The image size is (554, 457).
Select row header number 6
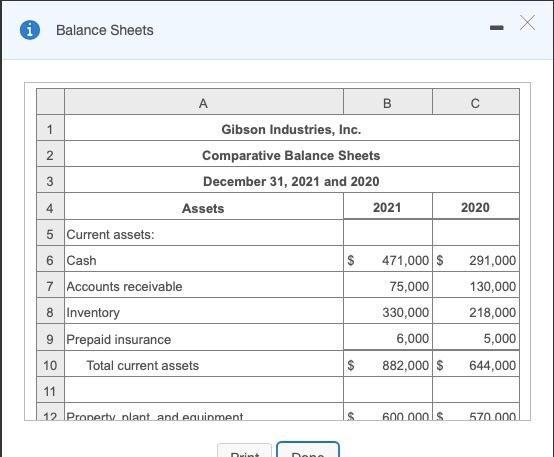(50, 260)
